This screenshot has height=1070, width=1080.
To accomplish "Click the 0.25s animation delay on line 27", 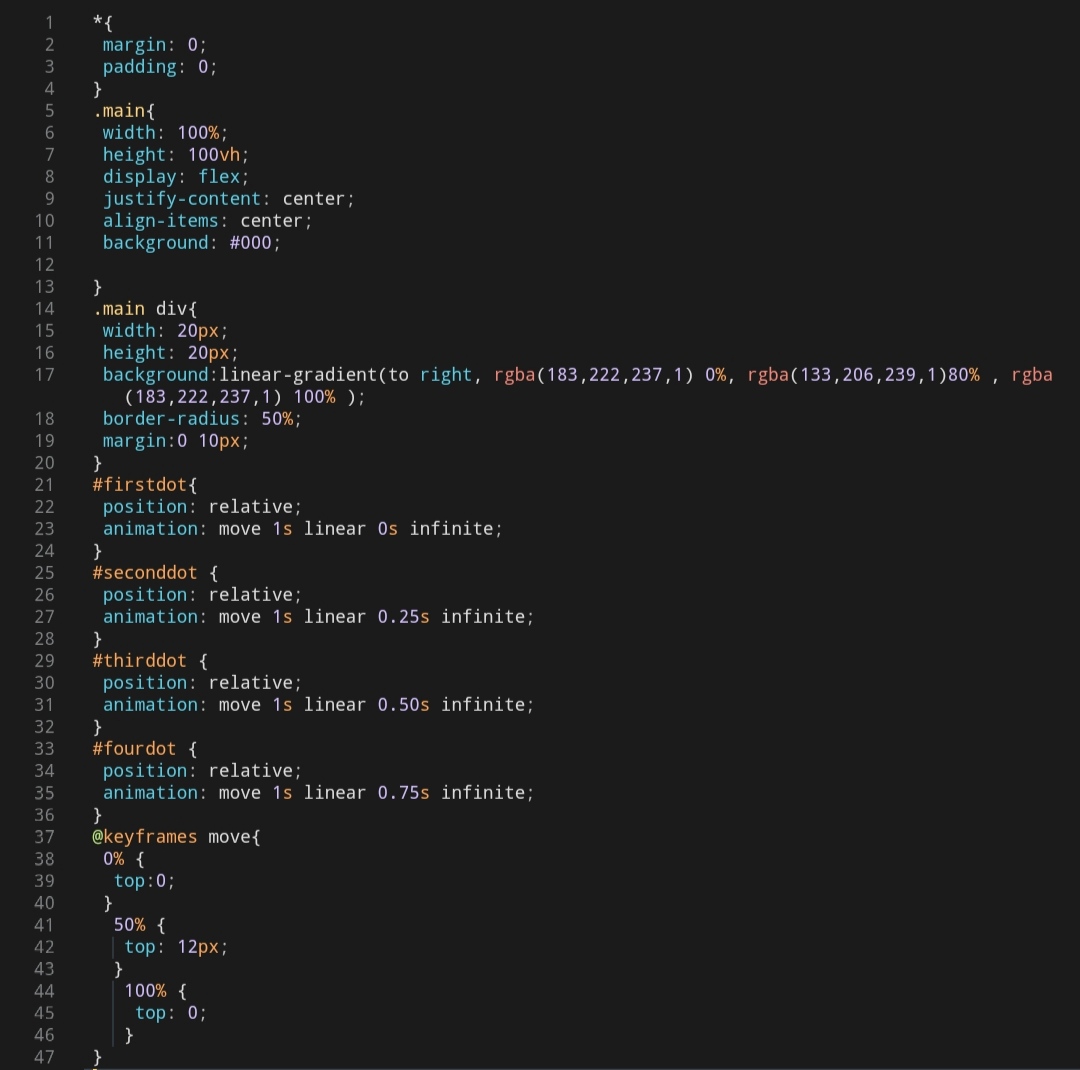I will tap(402, 616).
